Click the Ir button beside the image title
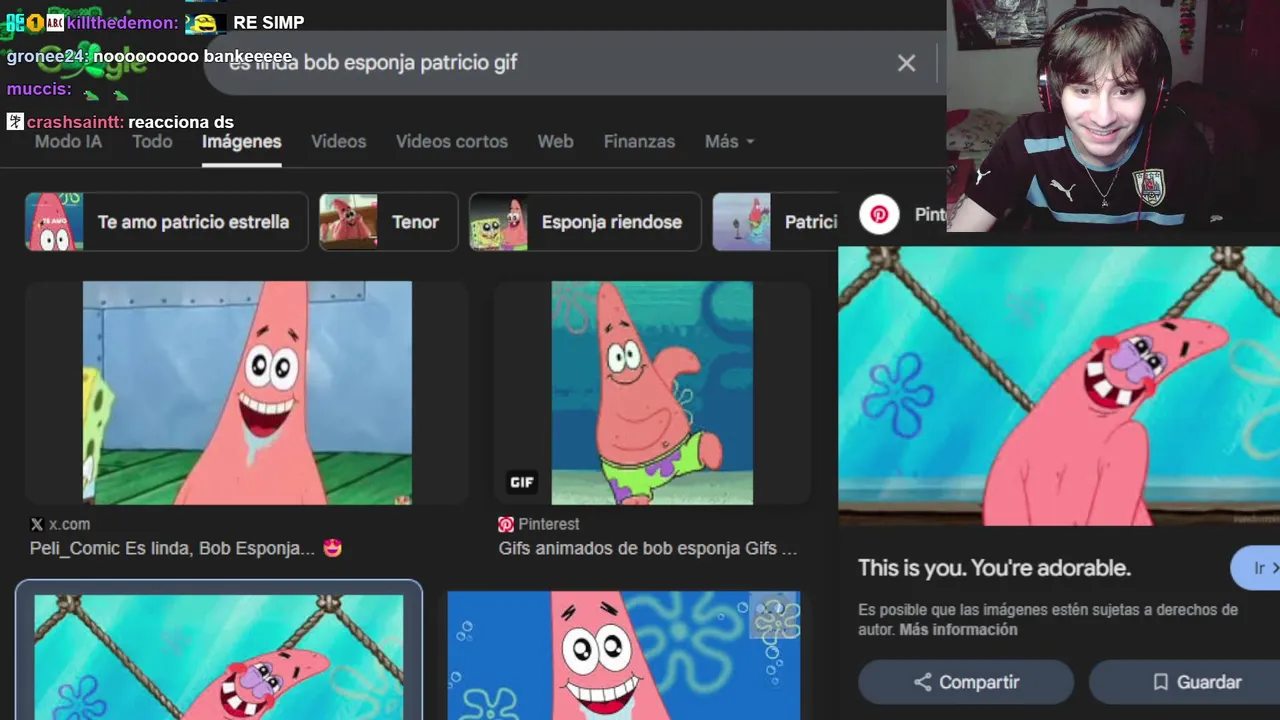Screen dimensions: 1280x720 point(1256,568)
